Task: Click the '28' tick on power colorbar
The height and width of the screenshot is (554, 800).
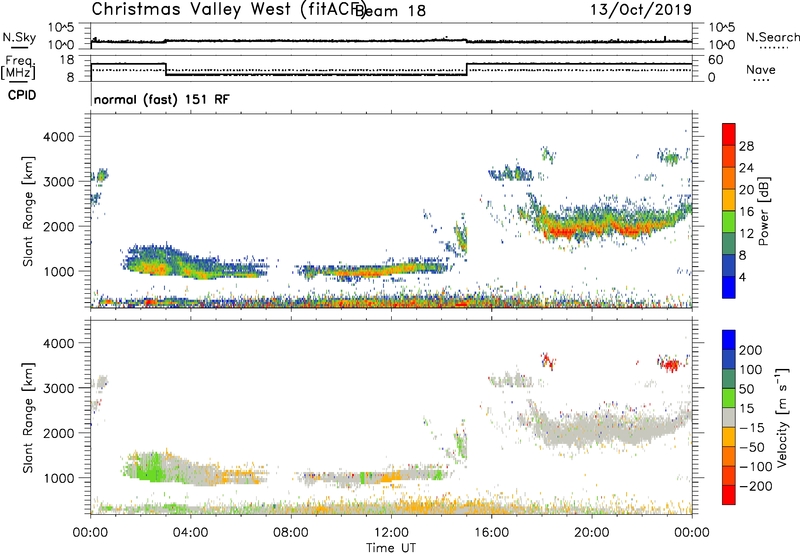Action: pyautogui.click(x=746, y=146)
